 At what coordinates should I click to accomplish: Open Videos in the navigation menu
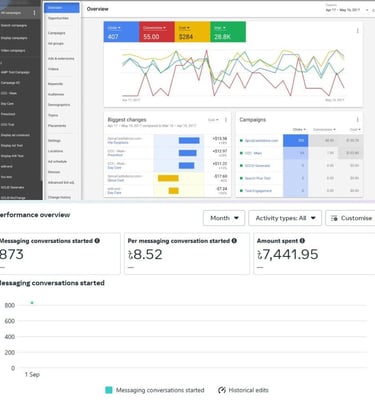tap(53, 69)
